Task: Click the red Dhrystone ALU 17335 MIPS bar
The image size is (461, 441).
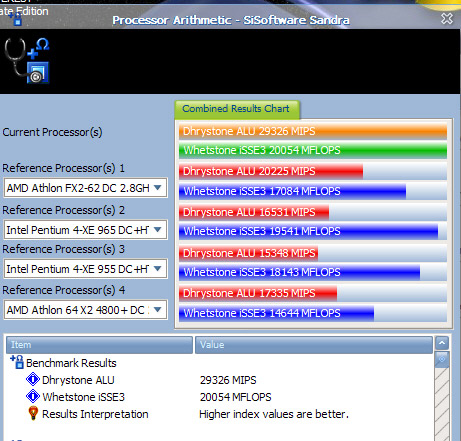Action: [258, 293]
